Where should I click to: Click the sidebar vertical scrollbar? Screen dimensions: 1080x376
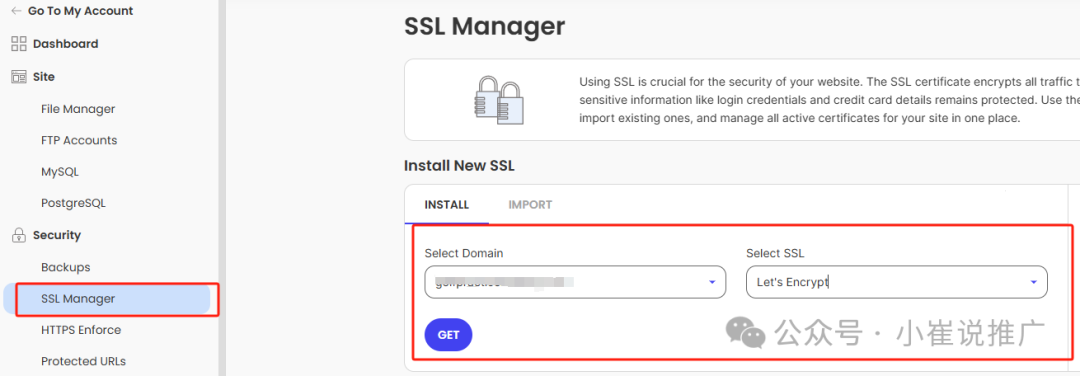tap(222, 188)
